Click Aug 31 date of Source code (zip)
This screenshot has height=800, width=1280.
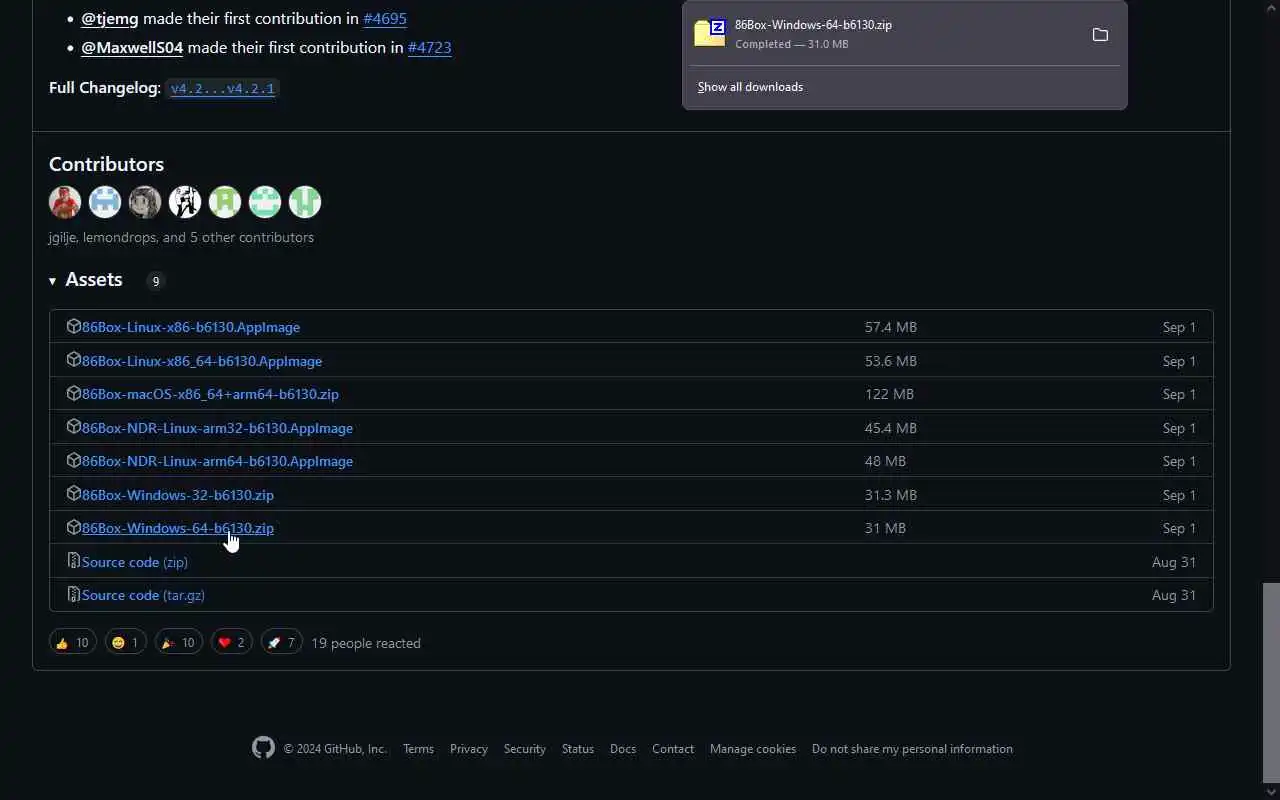click(x=1174, y=562)
